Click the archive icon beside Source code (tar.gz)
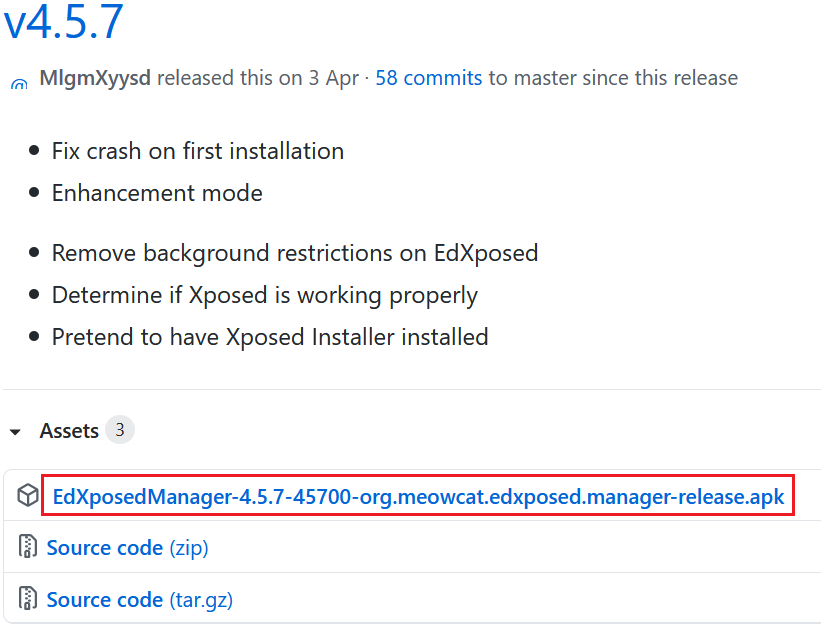 click(28, 598)
